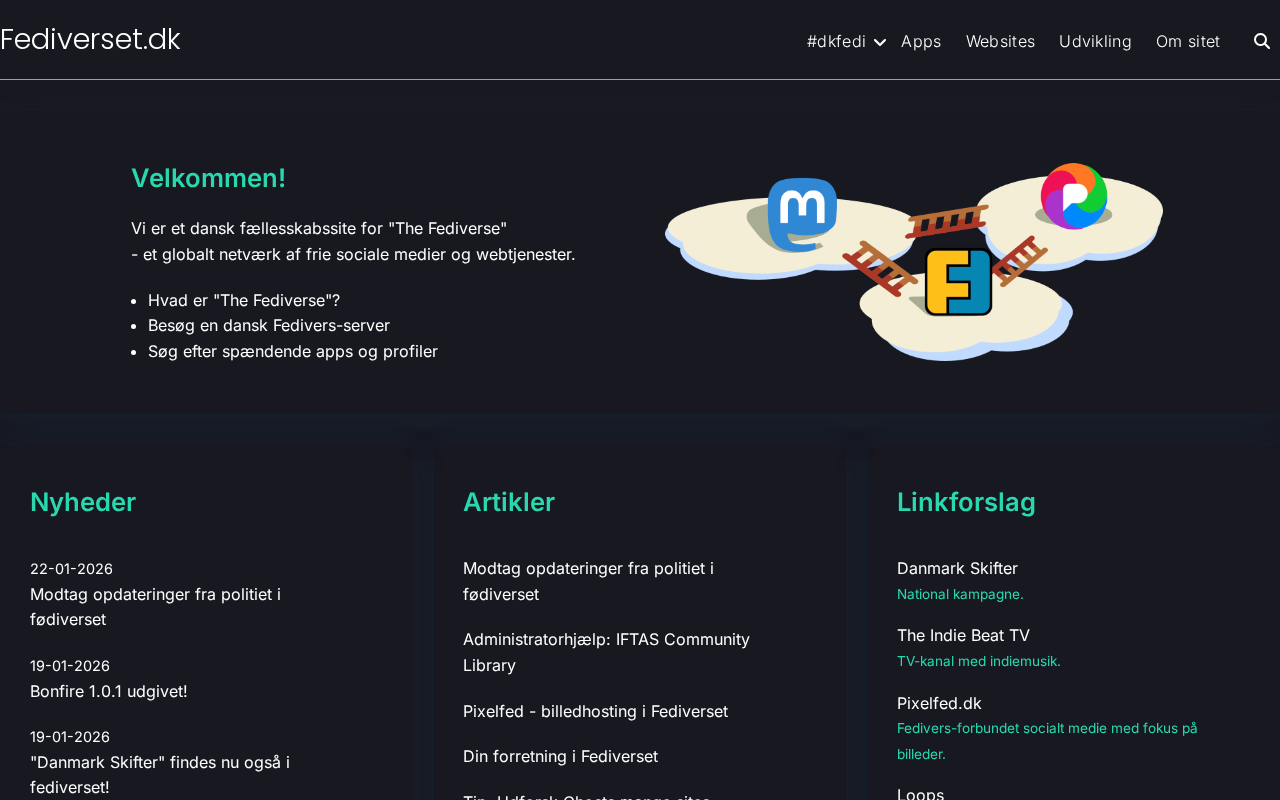This screenshot has width=1280, height=800.
Task: Click 'National kampagne.' description text
Action: (x=960, y=594)
